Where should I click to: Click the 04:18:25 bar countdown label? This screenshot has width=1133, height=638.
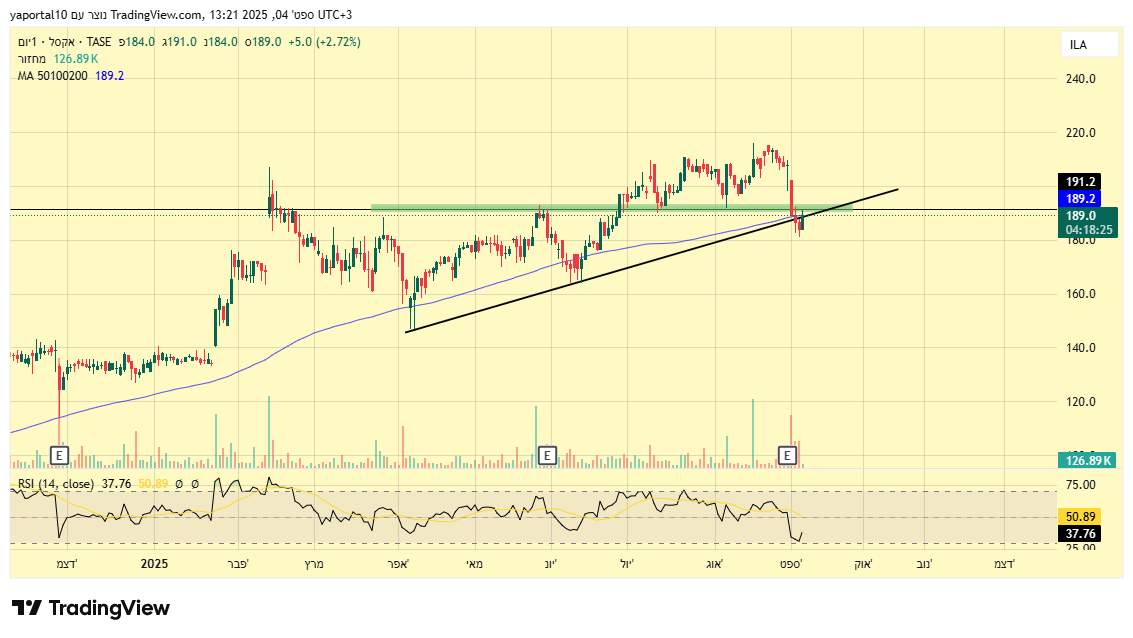coord(1087,230)
